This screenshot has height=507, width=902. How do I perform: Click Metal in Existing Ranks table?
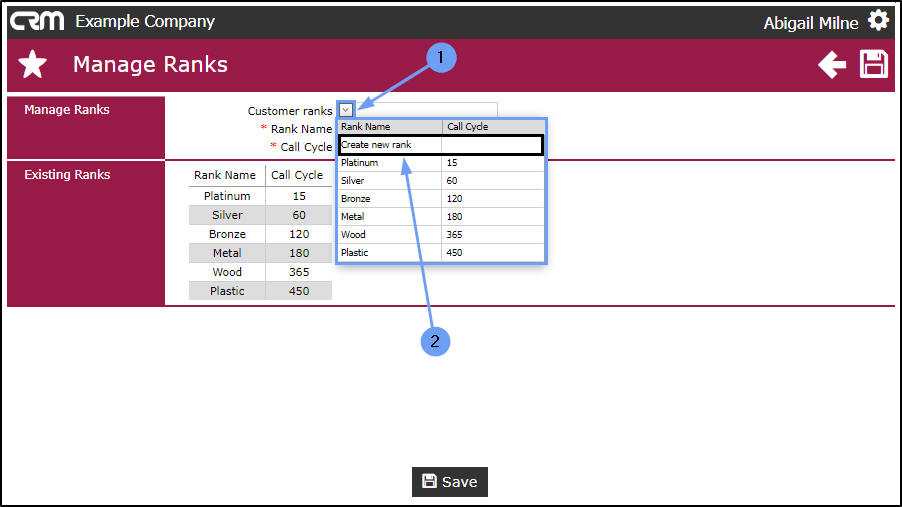[x=227, y=253]
